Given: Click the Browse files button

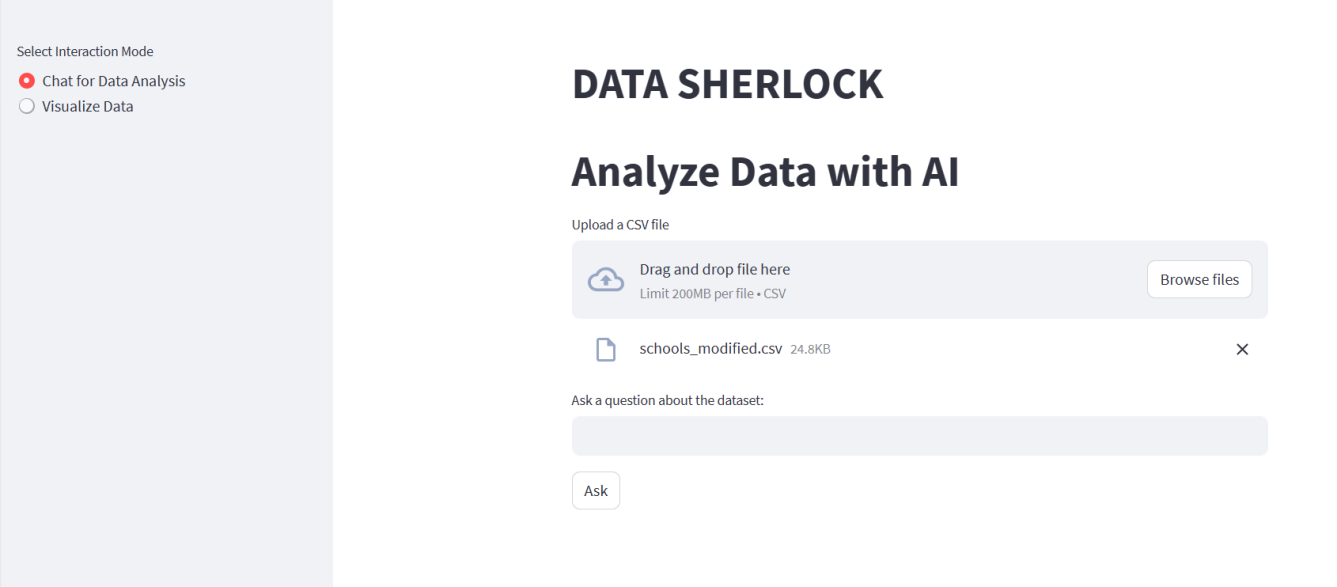Looking at the screenshot, I should click(x=1199, y=280).
